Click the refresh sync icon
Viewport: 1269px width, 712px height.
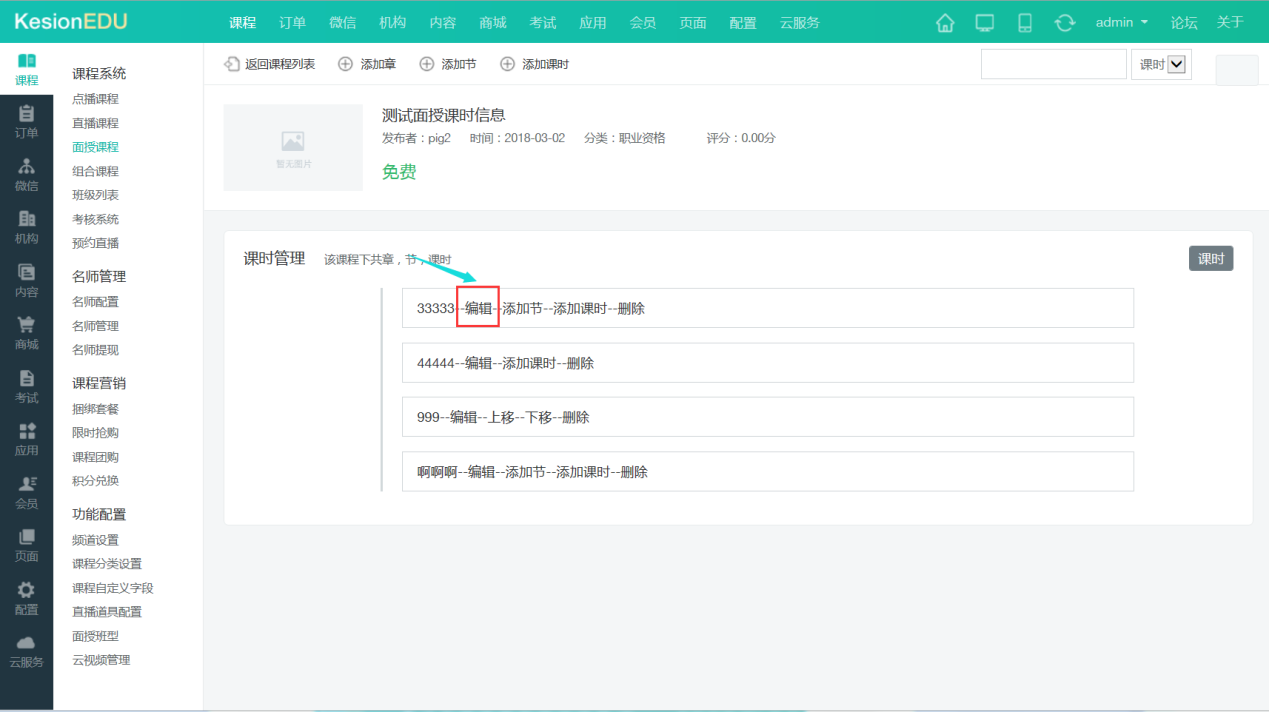[1065, 23]
